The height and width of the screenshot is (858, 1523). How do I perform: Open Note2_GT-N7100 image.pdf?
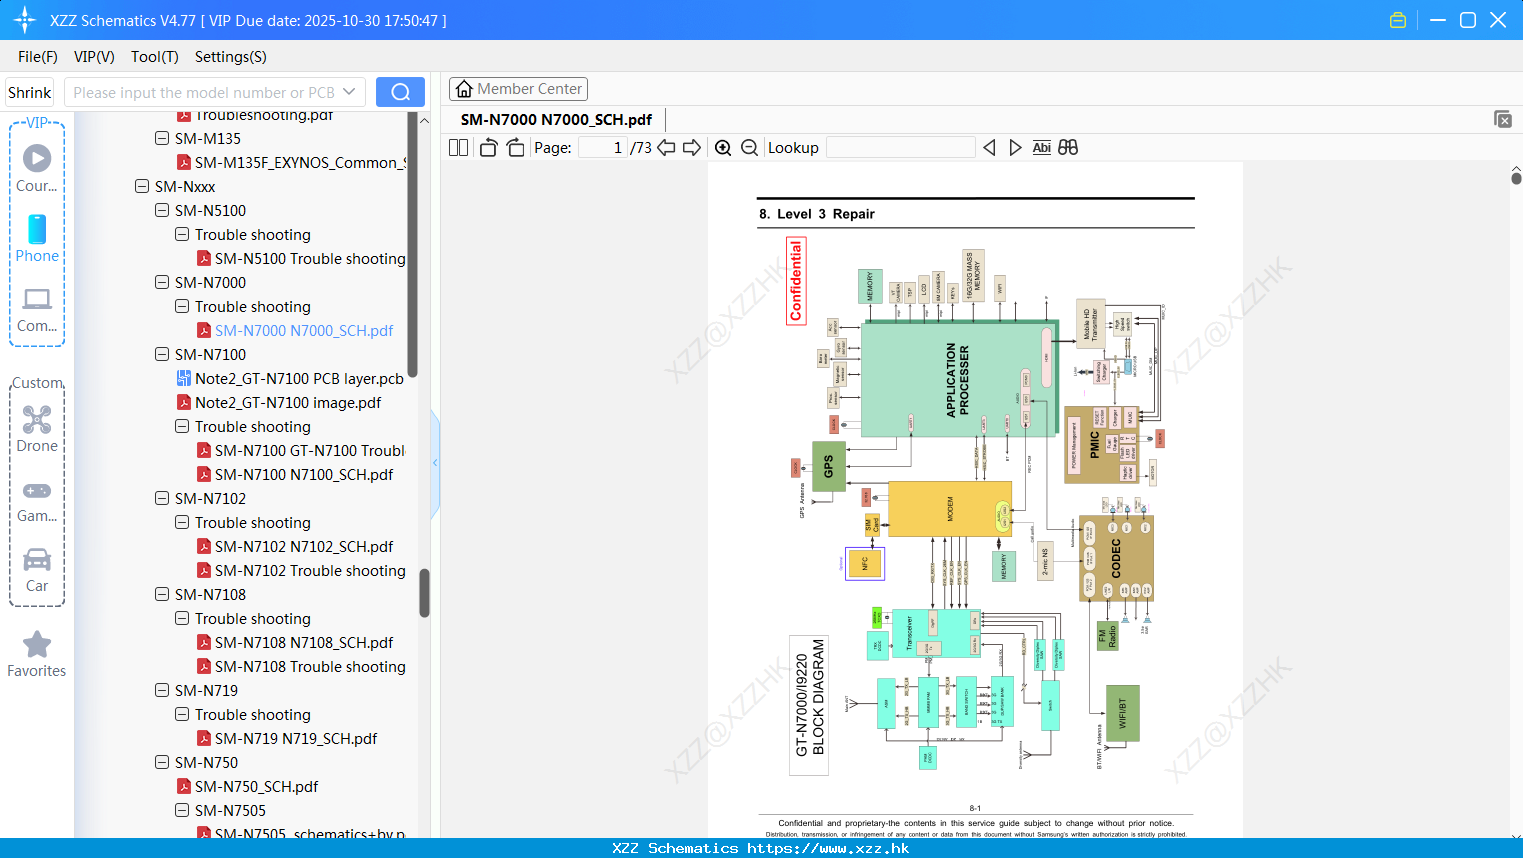[x=288, y=402]
